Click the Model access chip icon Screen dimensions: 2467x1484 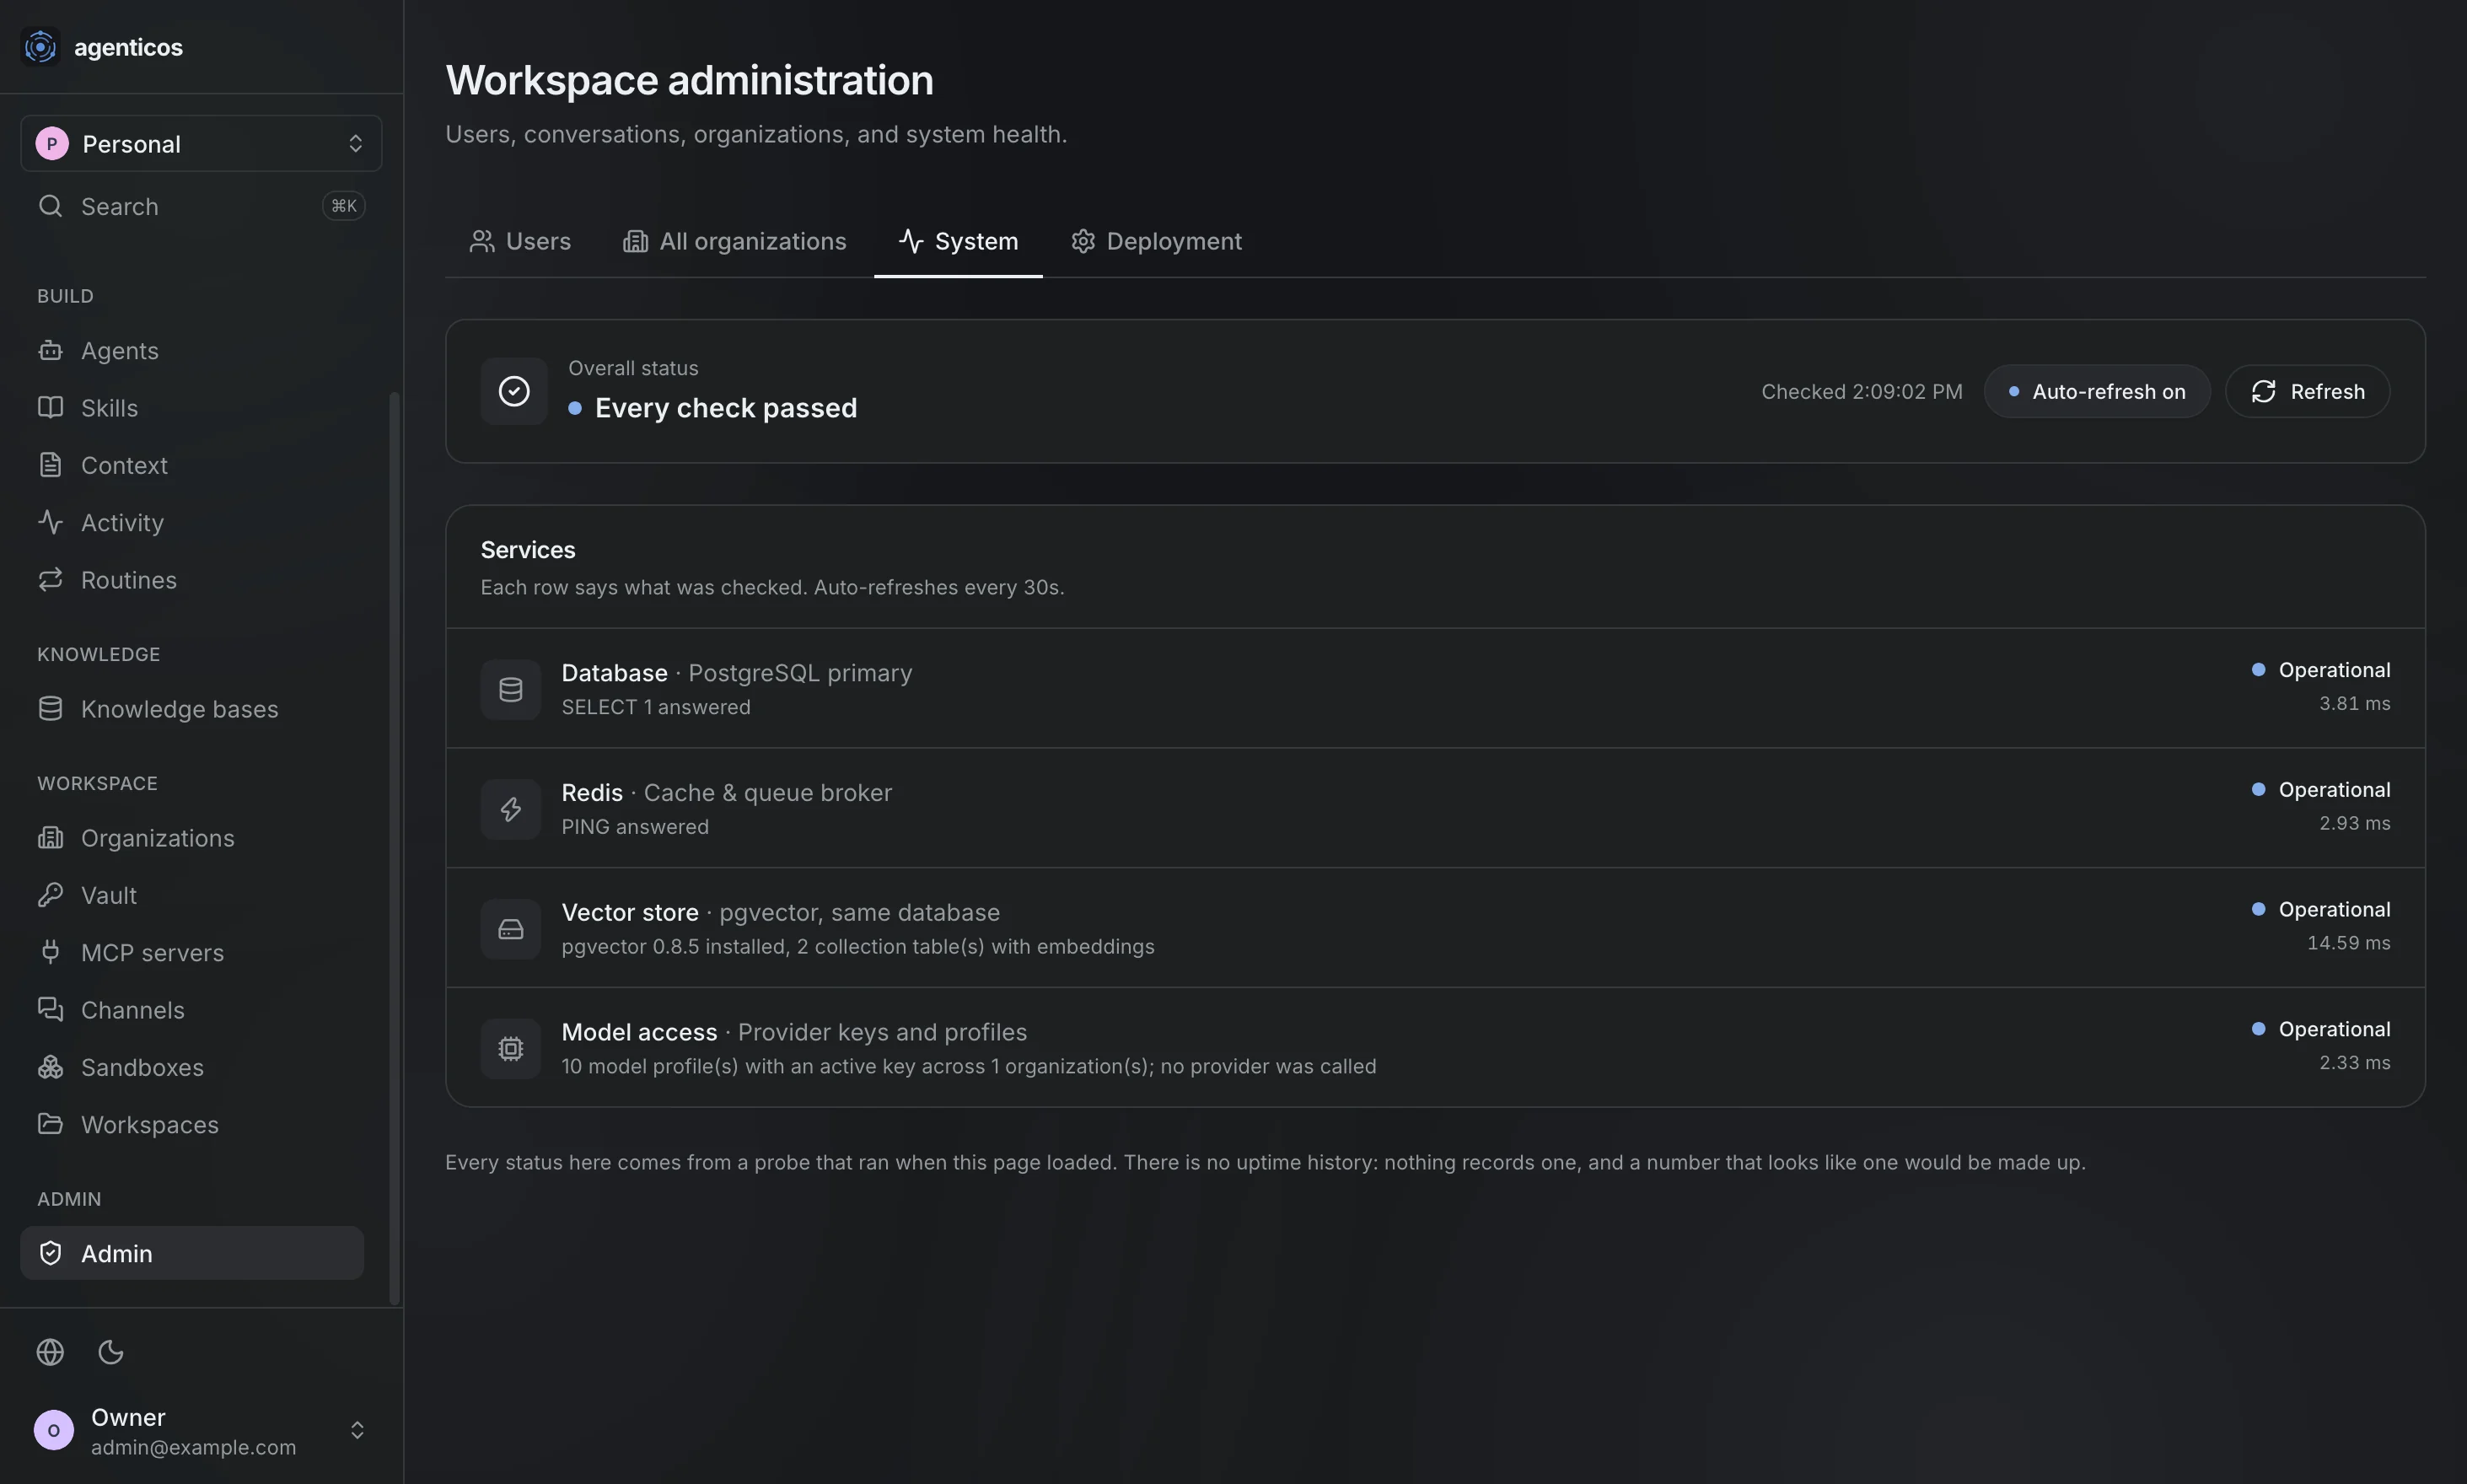(511, 1048)
